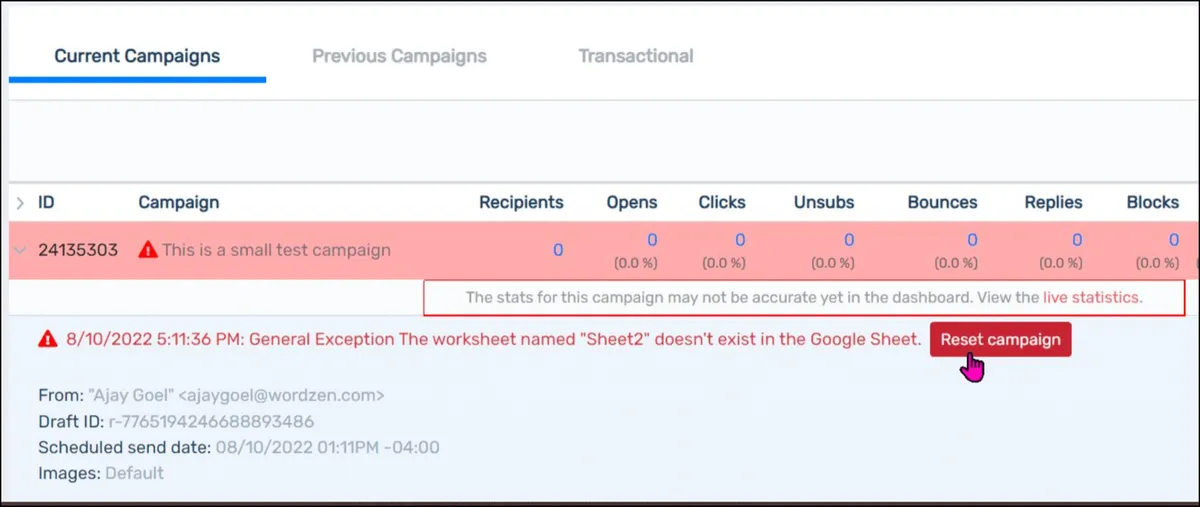
Task: Click the Clicks count value
Action: tap(740, 240)
